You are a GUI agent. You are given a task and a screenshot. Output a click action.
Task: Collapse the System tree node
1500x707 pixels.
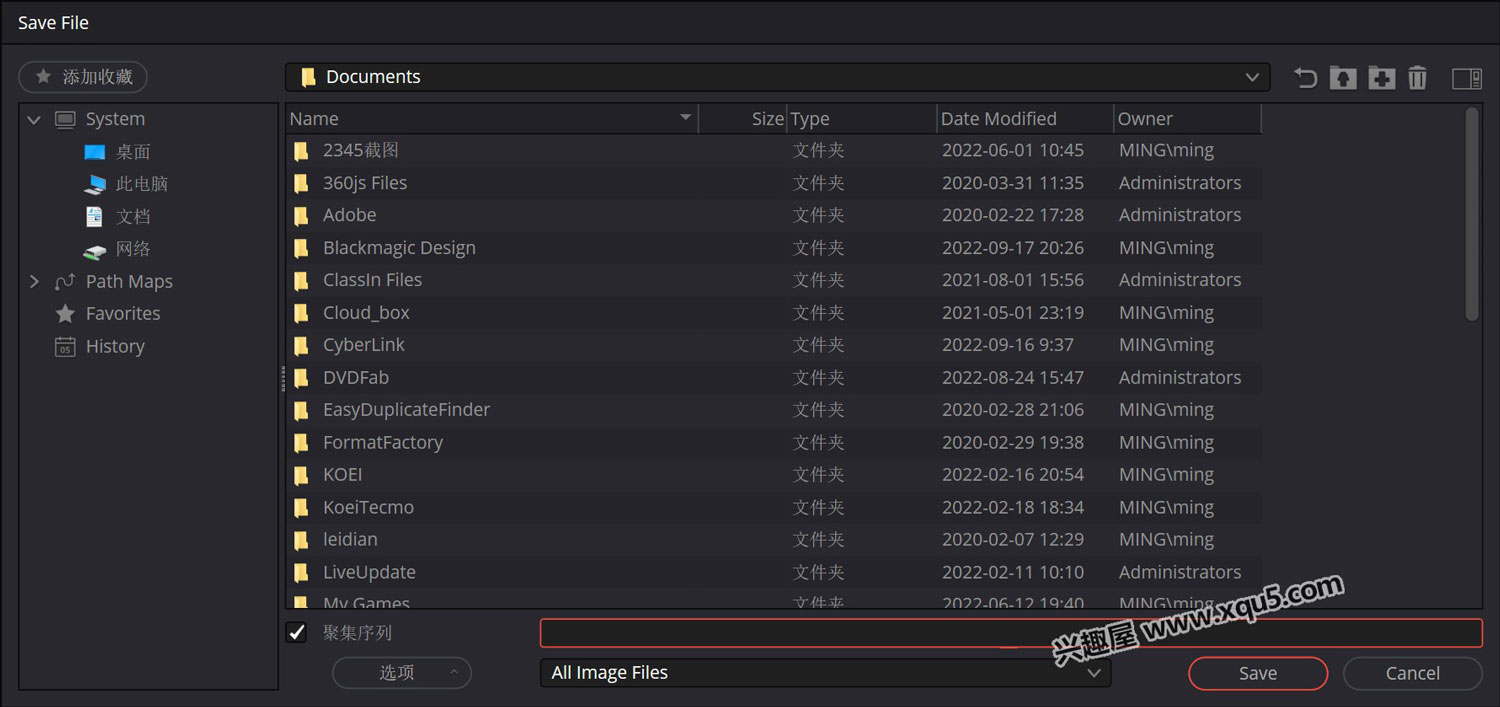[x=34, y=120]
